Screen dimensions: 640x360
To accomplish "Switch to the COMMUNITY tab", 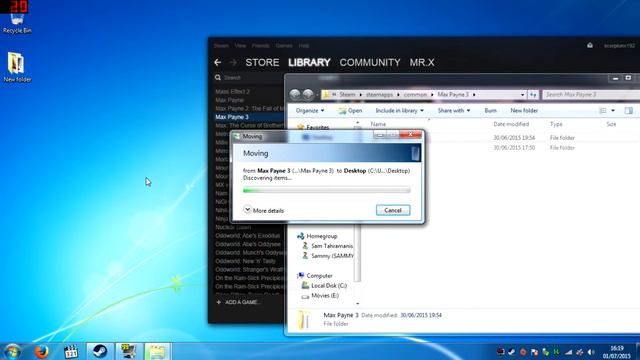I will [370, 62].
